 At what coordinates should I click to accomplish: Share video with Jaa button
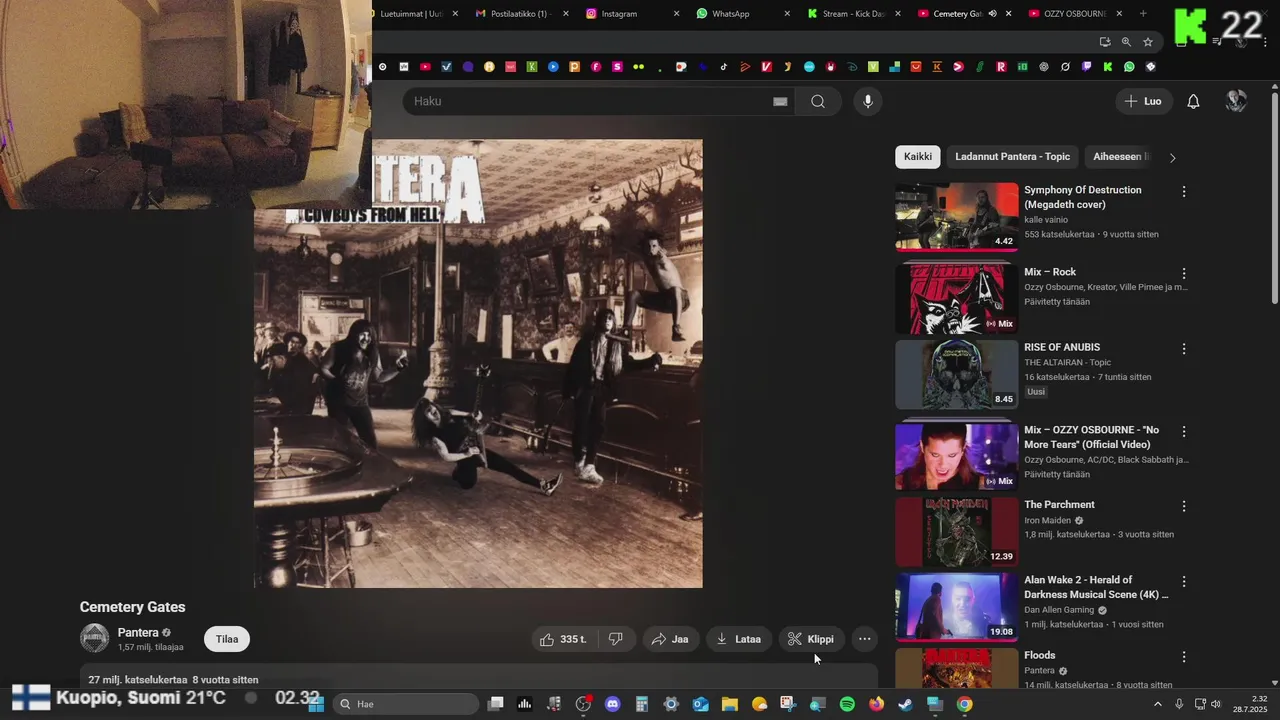pyautogui.click(x=670, y=639)
